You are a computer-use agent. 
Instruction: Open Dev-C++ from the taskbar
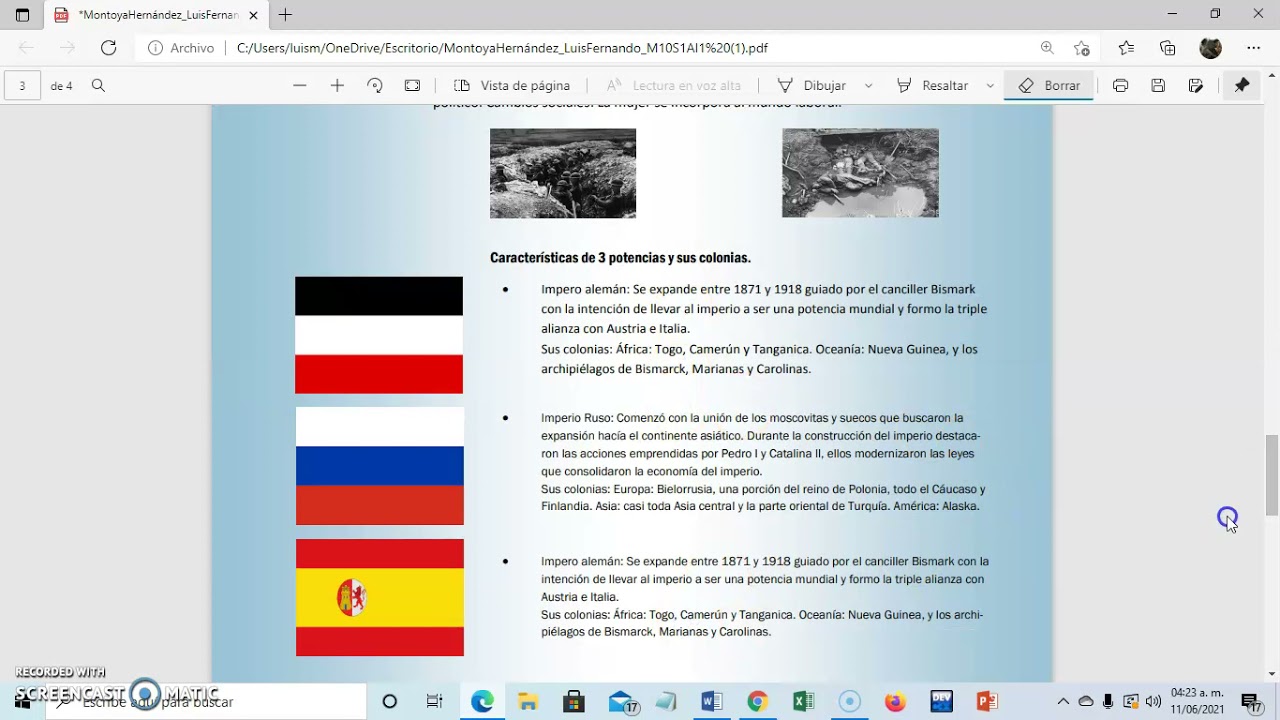pyautogui.click(x=941, y=702)
